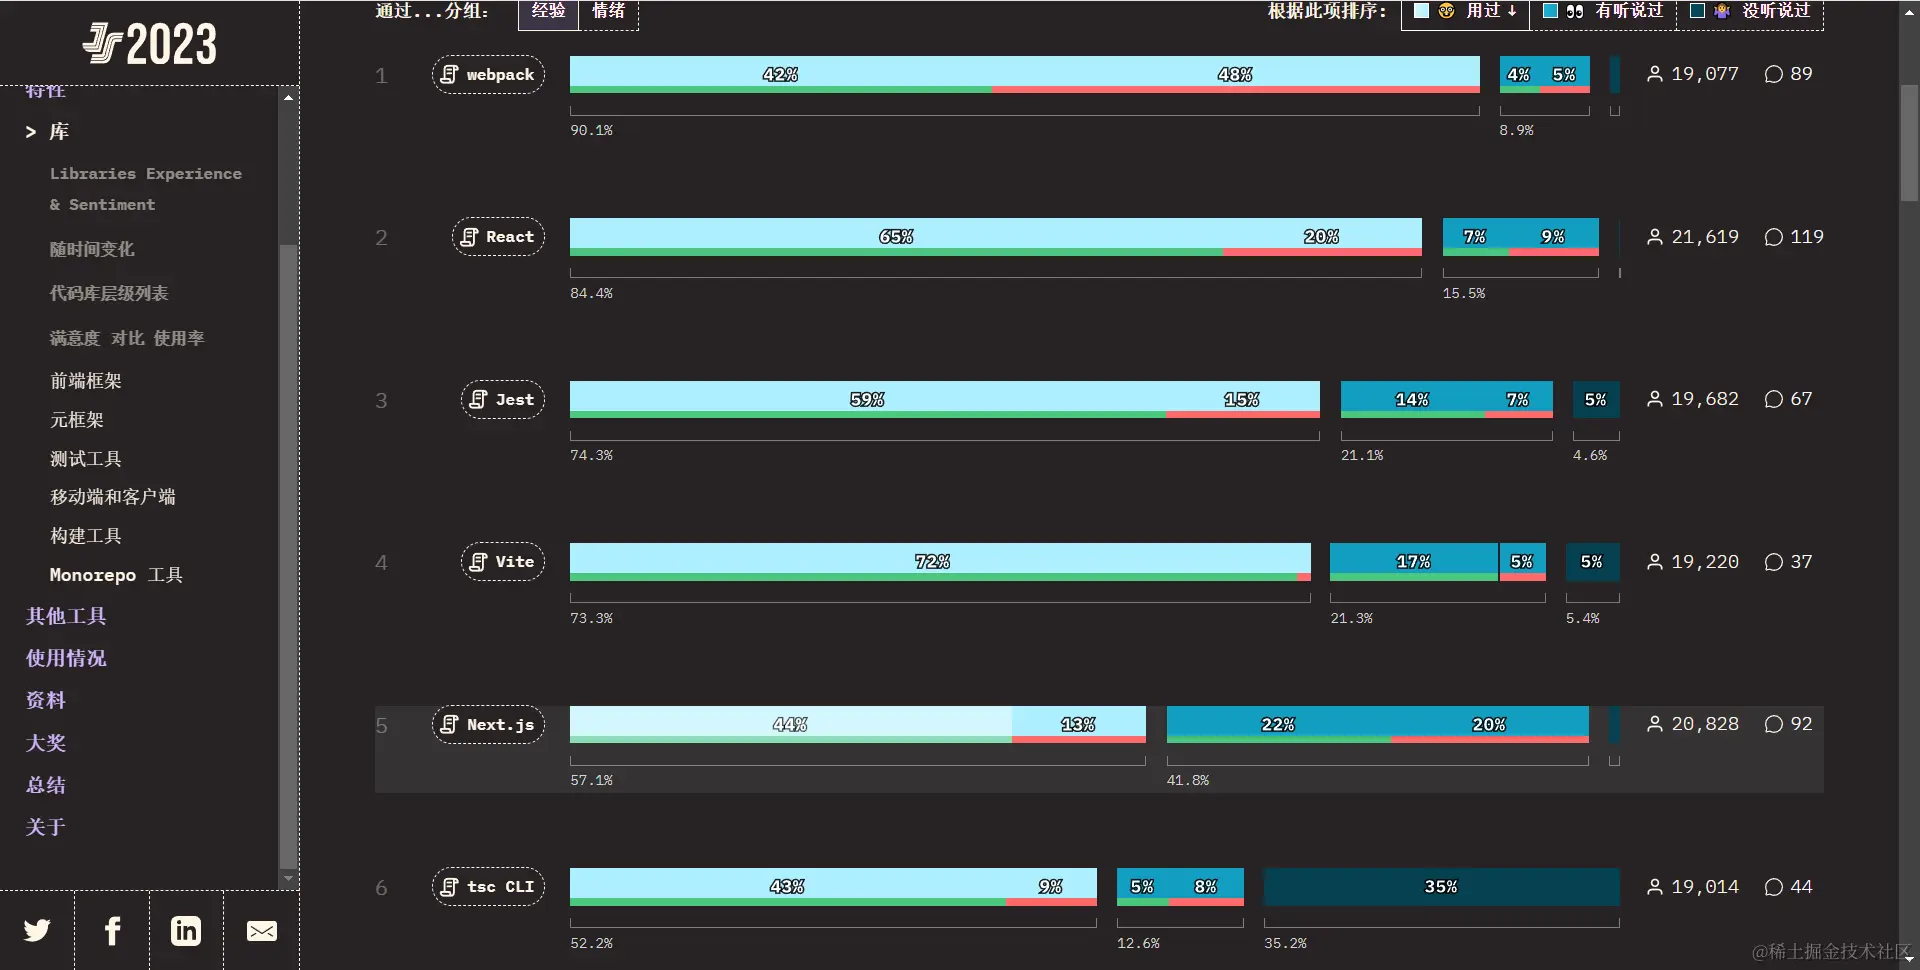Click the respondents person icon for Jest
The width and height of the screenshot is (1920, 970).
(x=1655, y=399)
